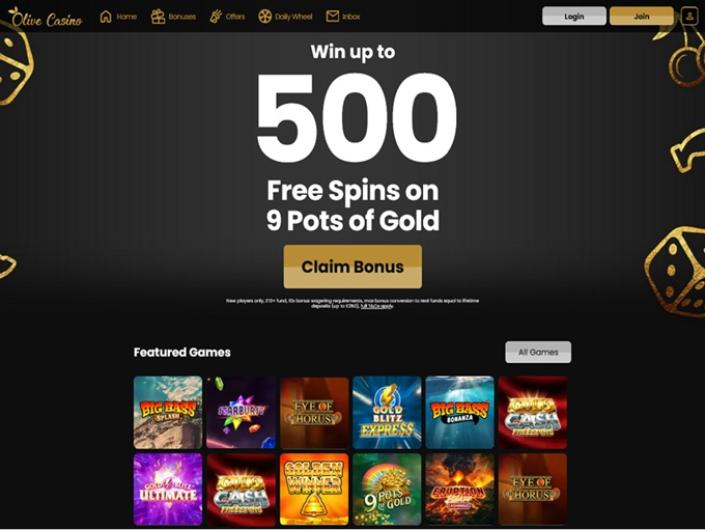The image size is (705, 530).
Task: Click the Login button
Action: coord(574,16)
